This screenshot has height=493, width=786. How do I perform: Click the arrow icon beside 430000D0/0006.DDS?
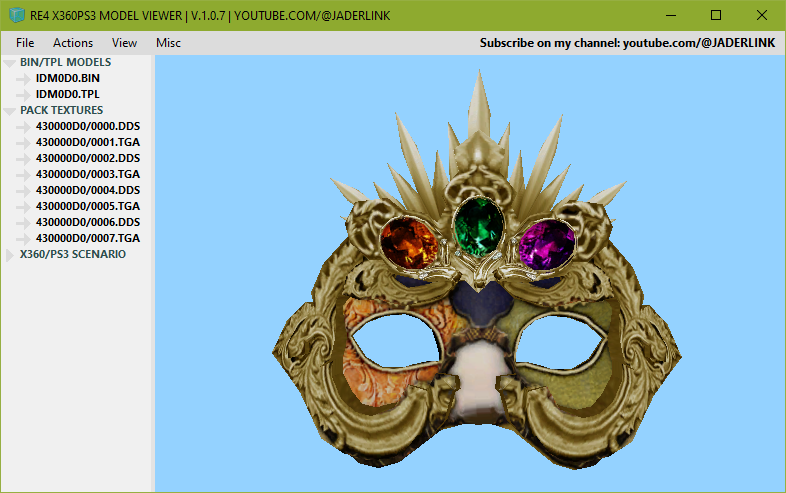click(24, 223)
